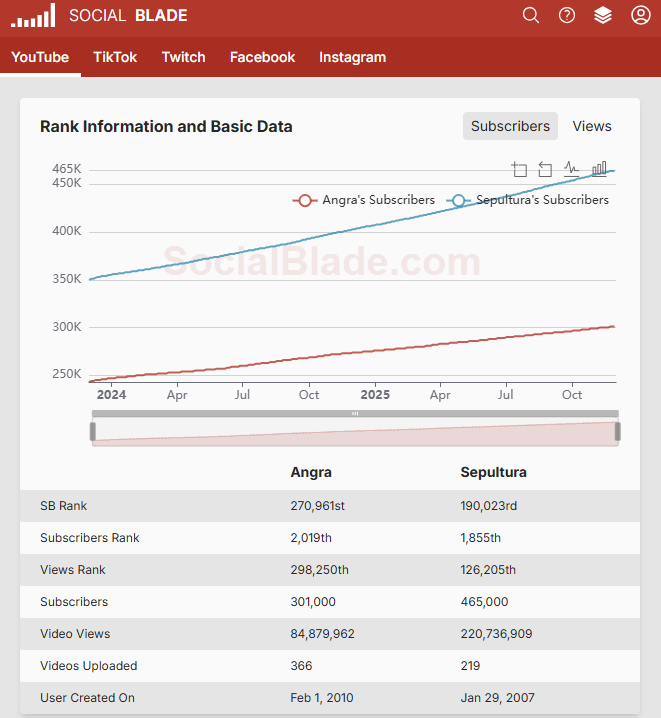Grab left handle of chart range slider
The height and width of the screenshot is (718, 661).
point(93,432)
